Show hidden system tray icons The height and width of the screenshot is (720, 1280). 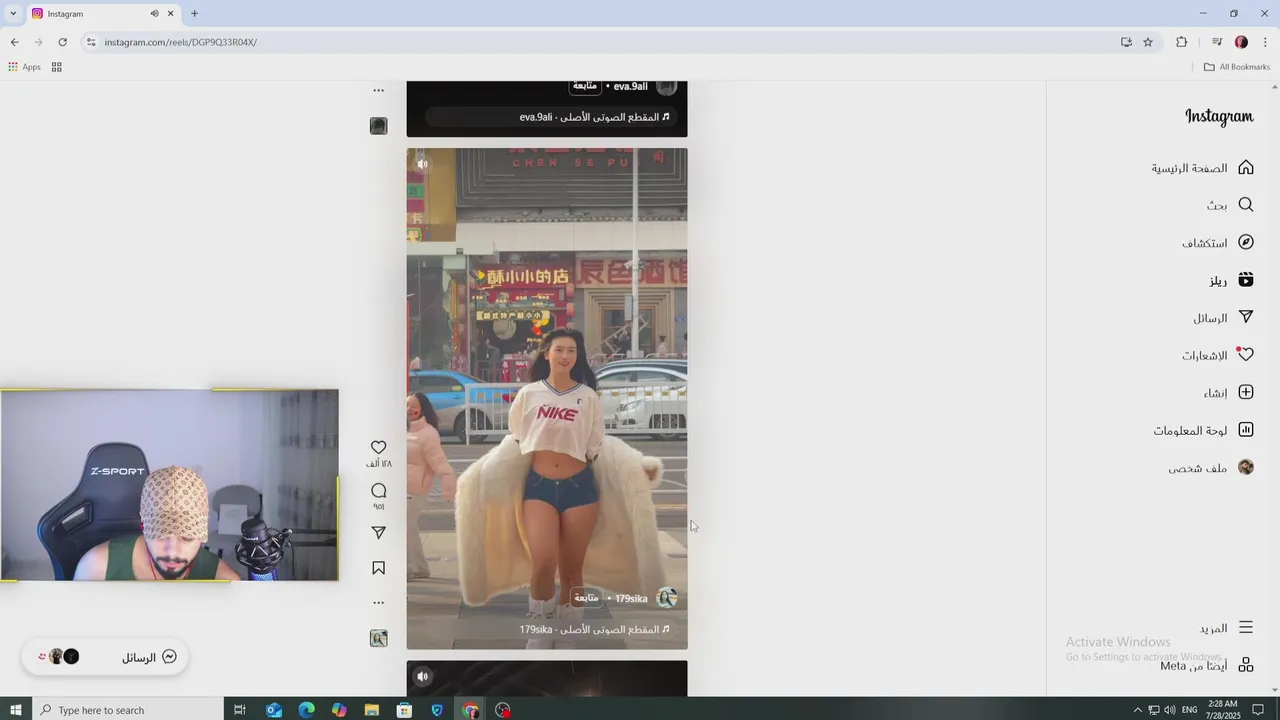click(1137, 710)
